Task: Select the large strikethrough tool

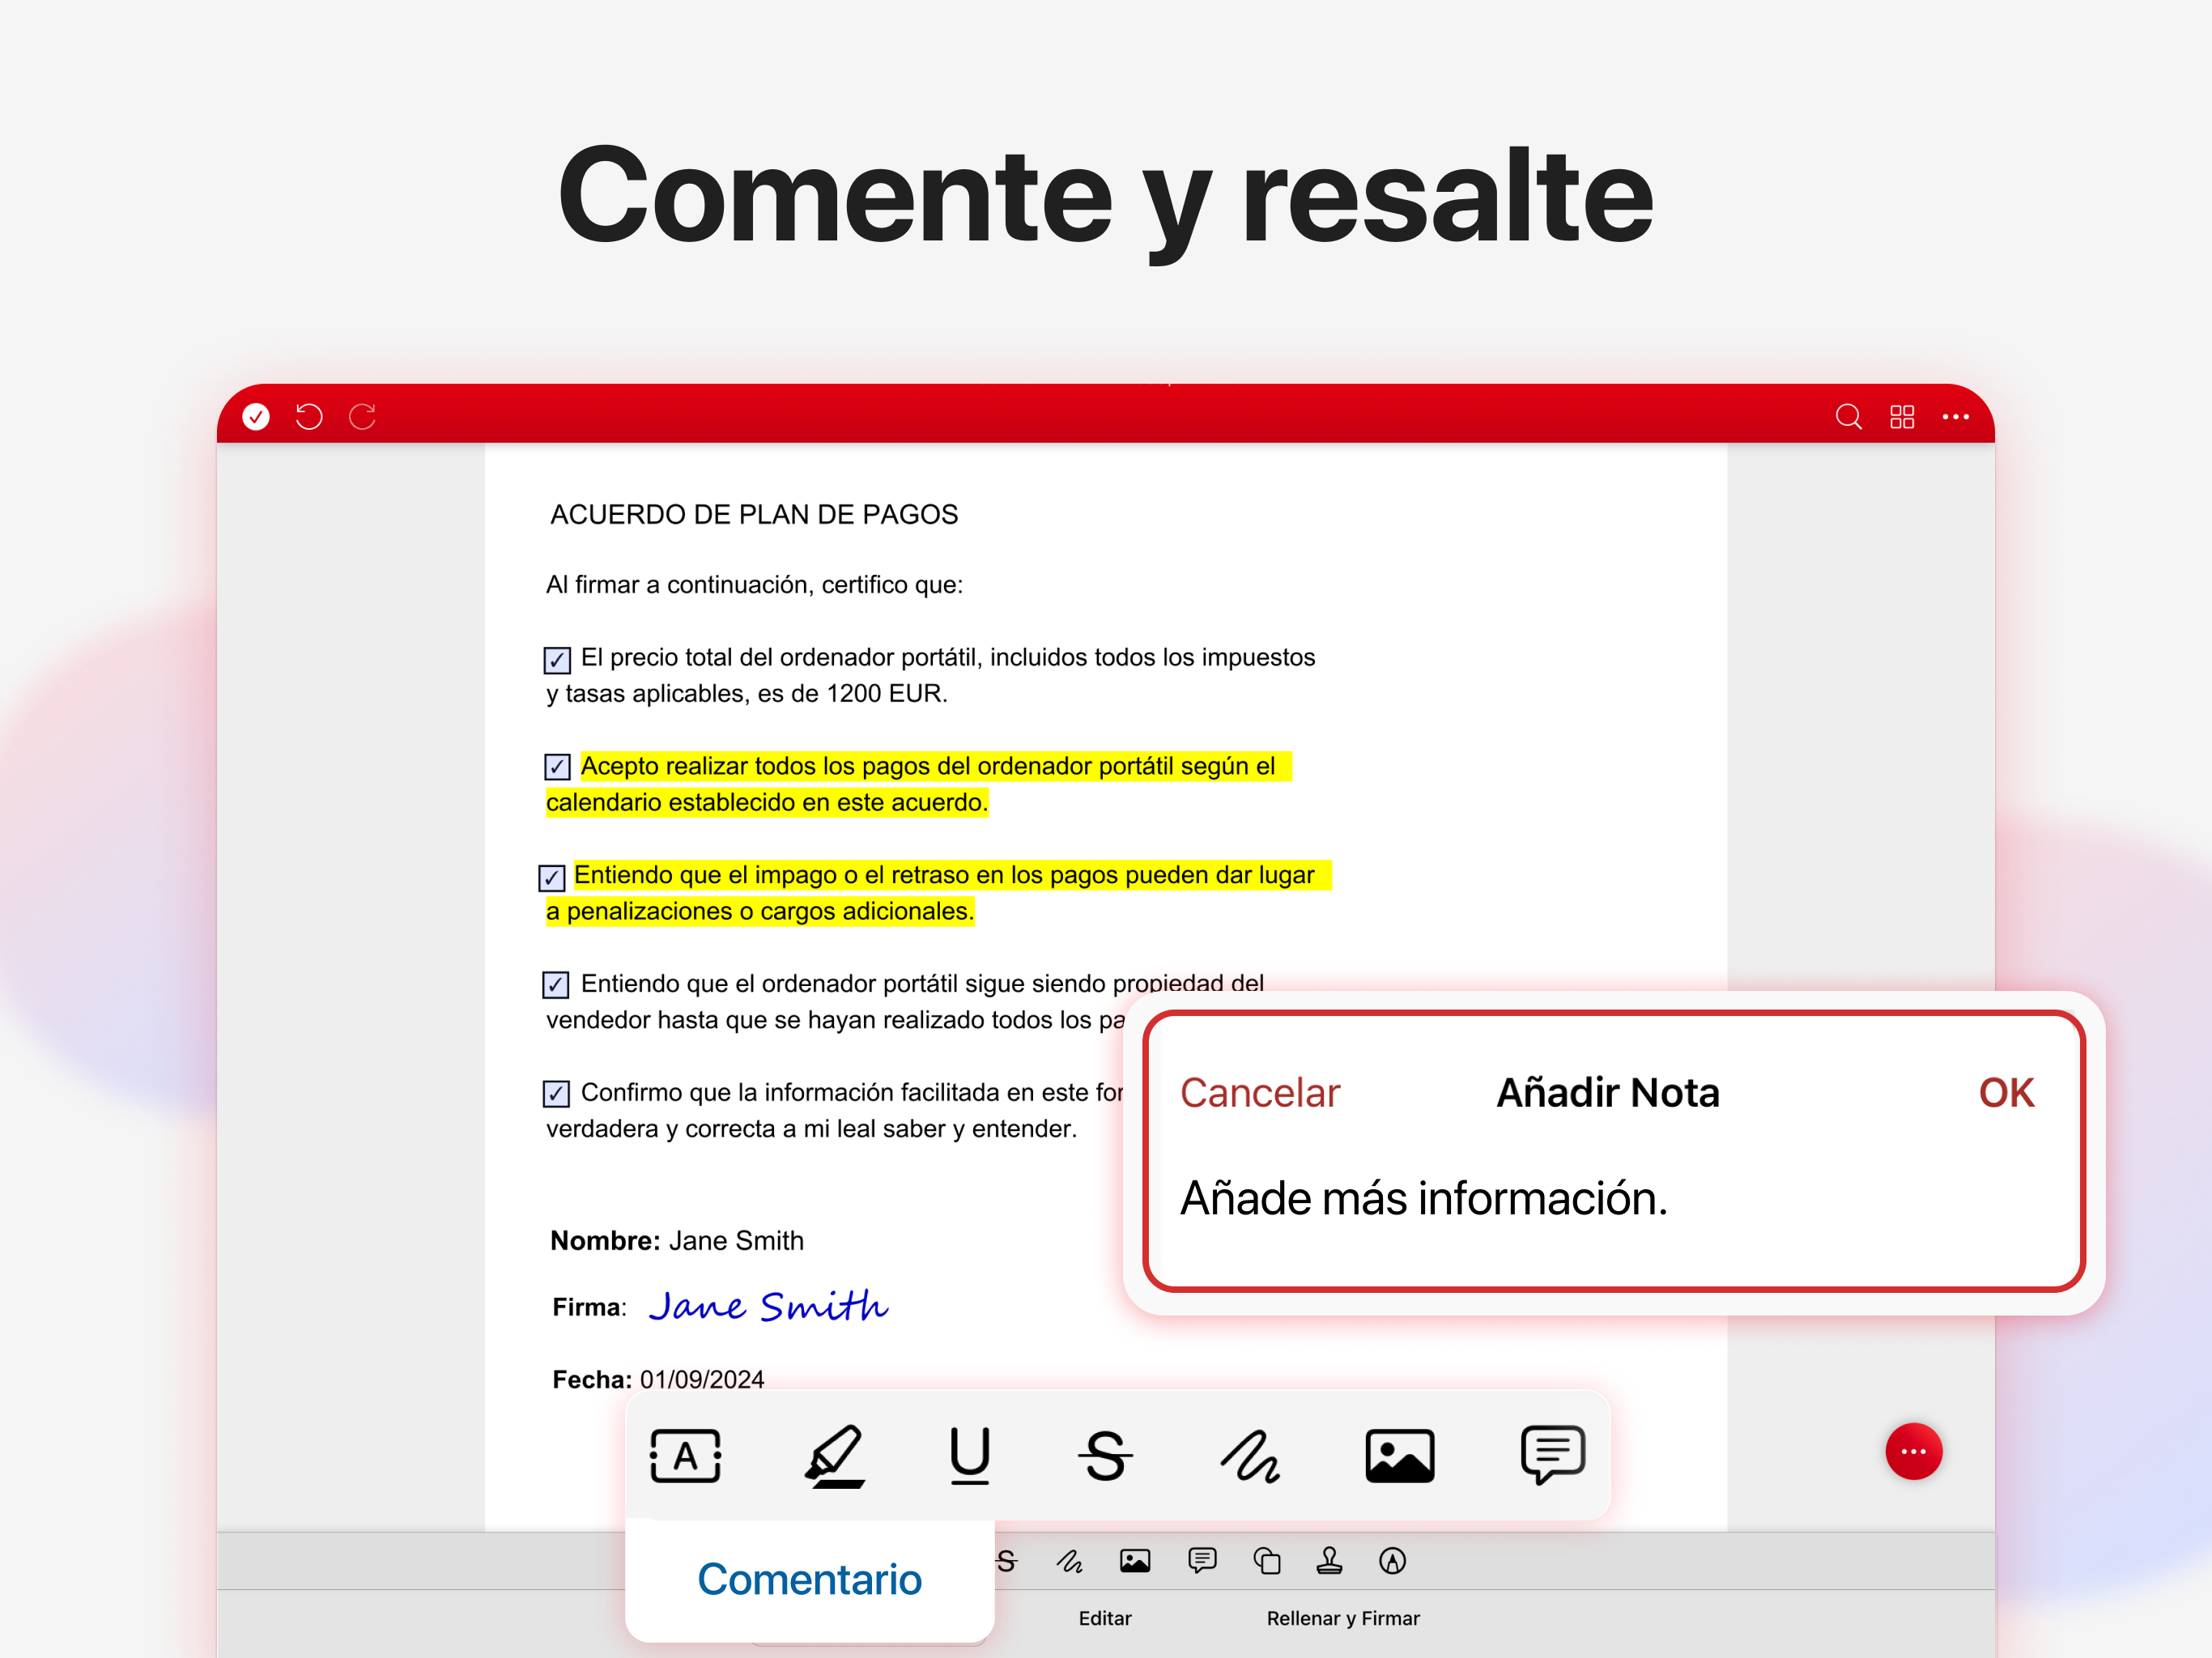Action: pyautogui.click(x=1105, y=1456)
